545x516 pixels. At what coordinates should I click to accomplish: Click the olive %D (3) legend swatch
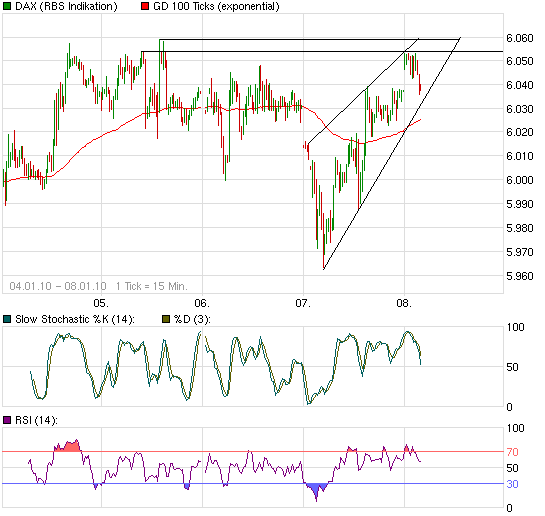click(x=166, y=319)
